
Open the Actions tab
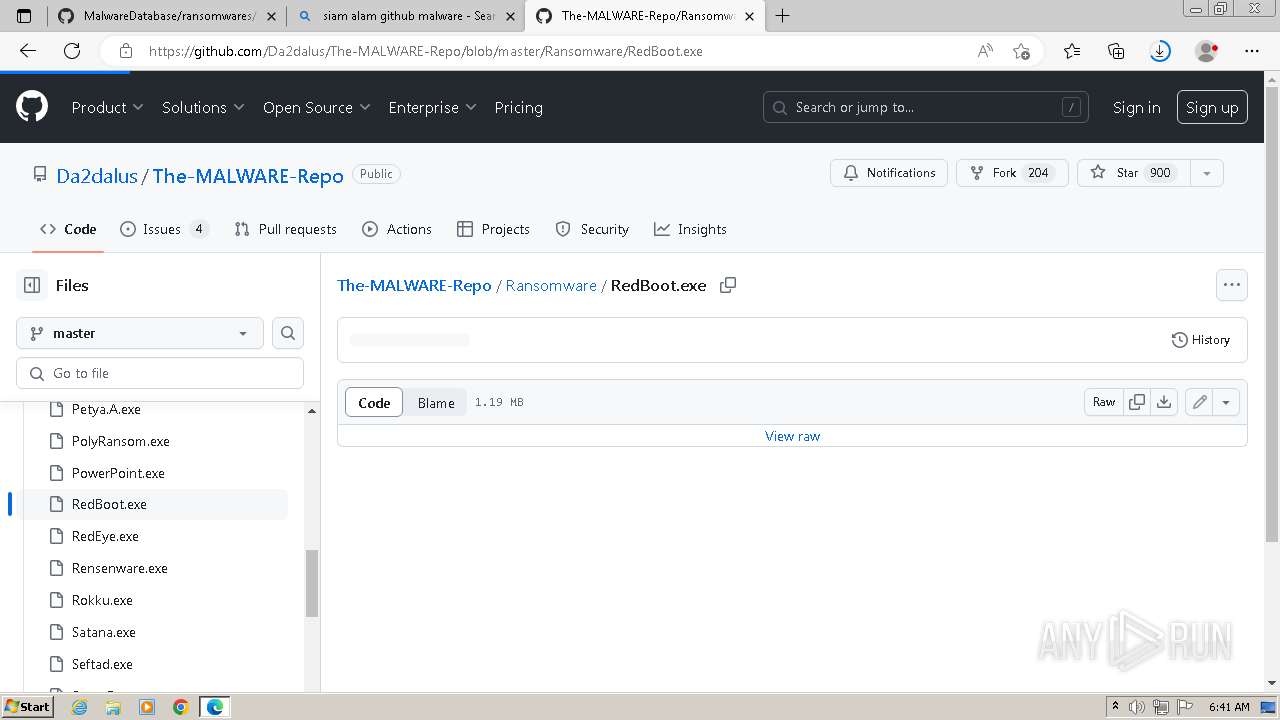click(x=397, y=229)
